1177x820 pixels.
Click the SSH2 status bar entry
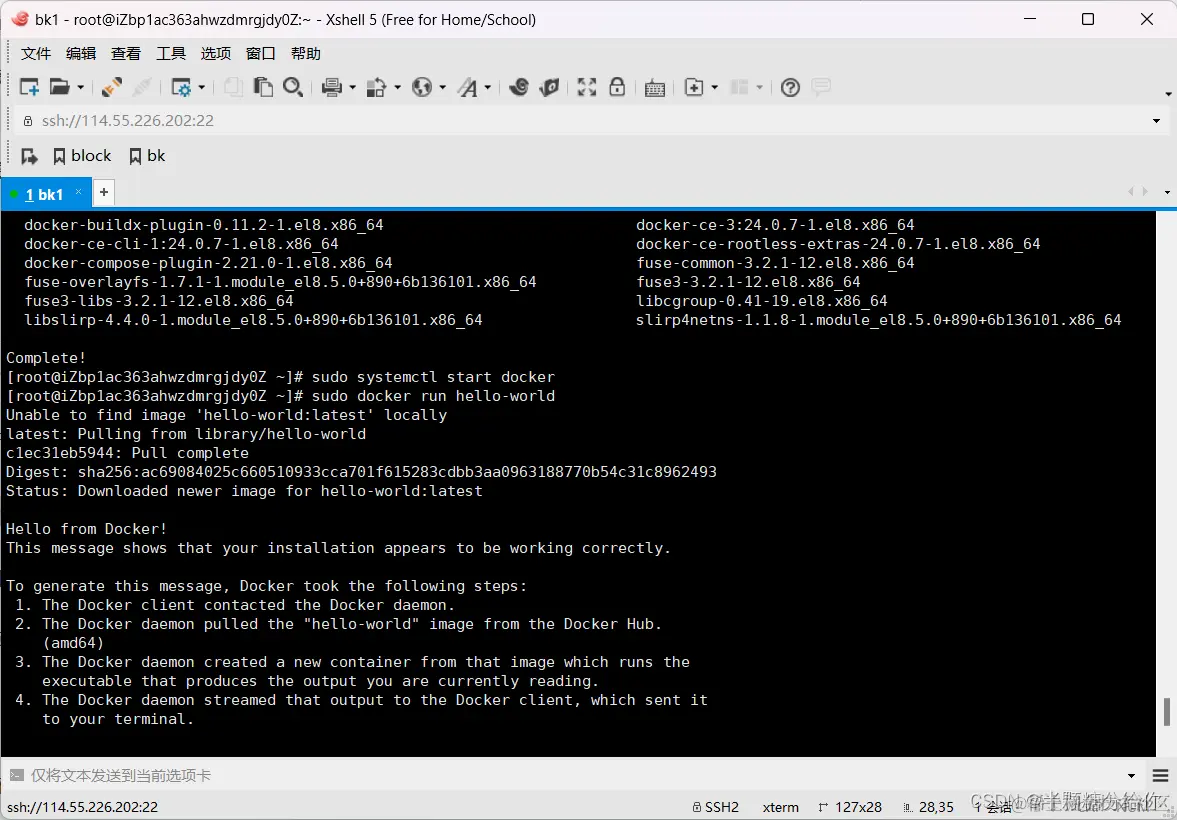[x=716, y=807]
